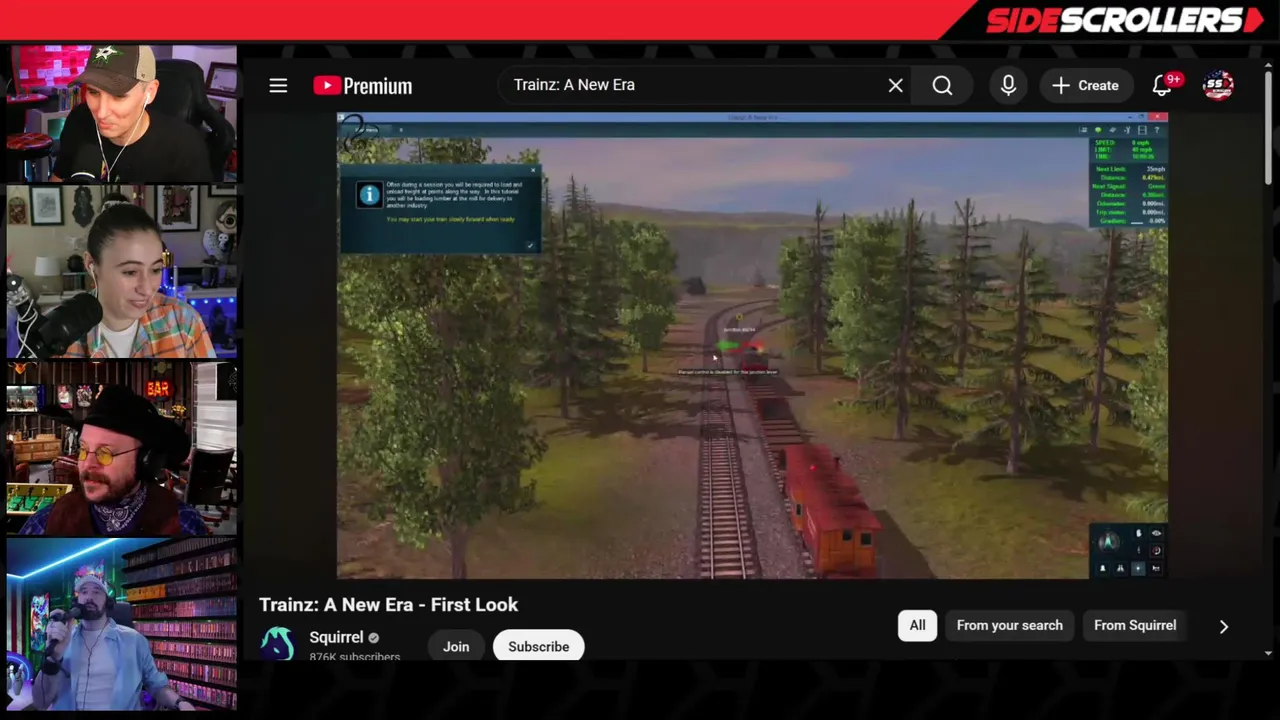Toggle the eye view icon in camera panel
Viewport: 1280px width, 720px height.
coord(1156,533)
